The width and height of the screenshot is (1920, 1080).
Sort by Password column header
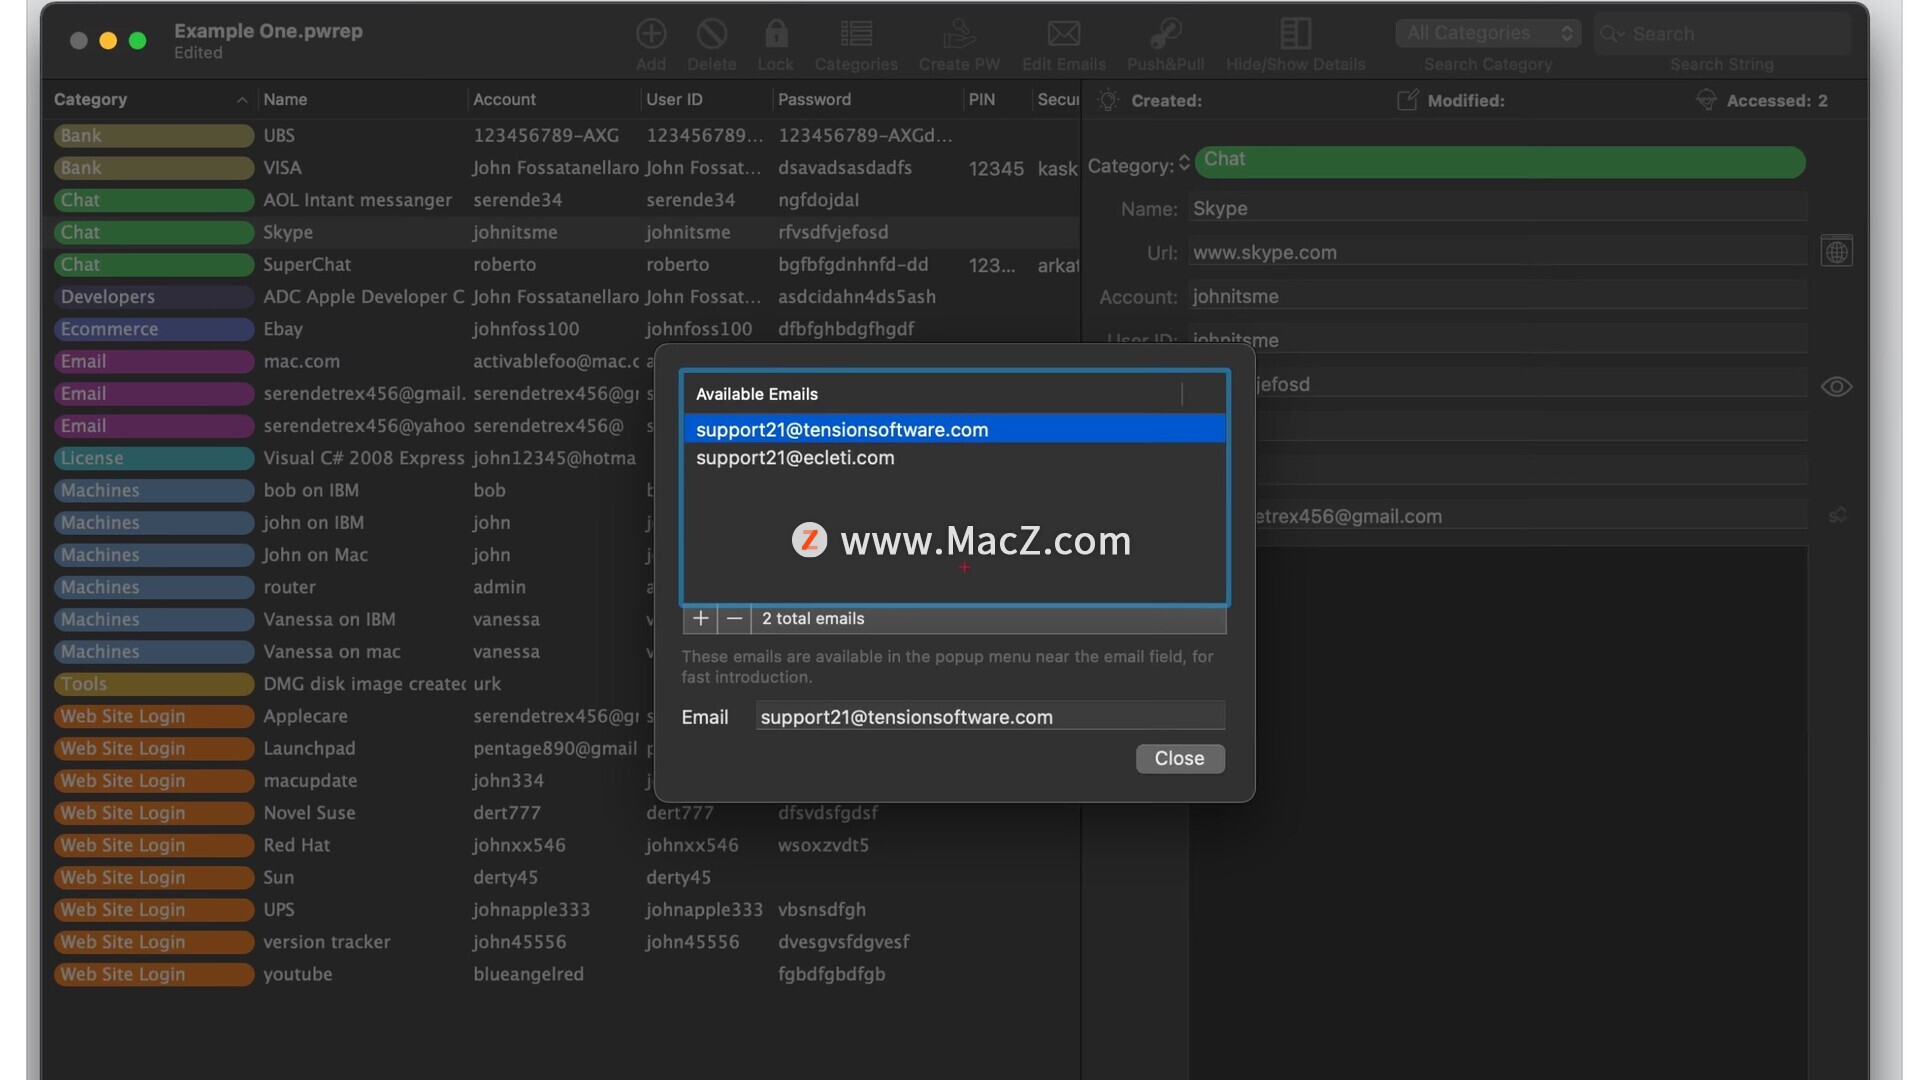tap(866, 99)
